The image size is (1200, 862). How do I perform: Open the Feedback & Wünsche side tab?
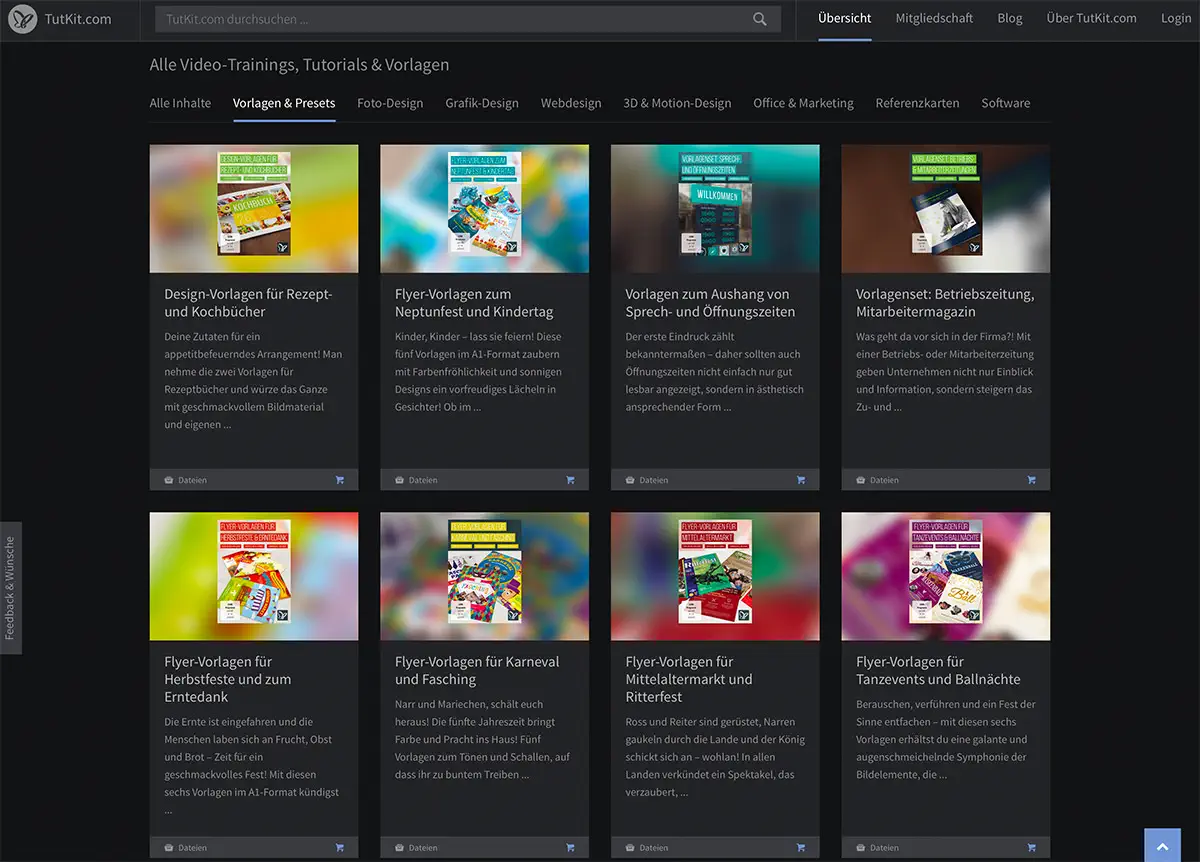tap(10, 588)
